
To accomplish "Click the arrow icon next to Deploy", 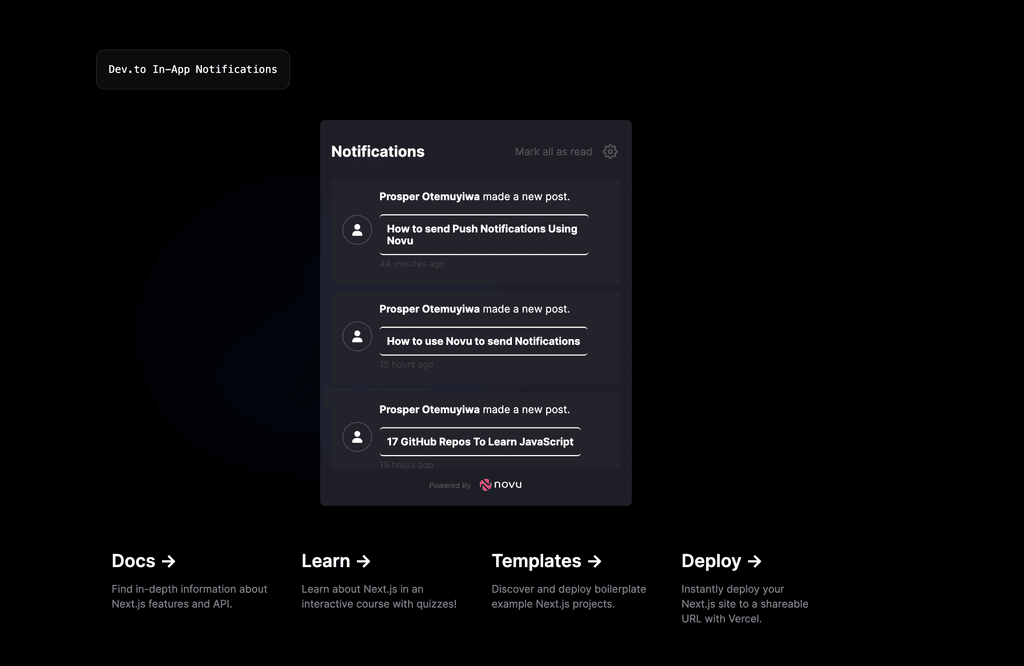I will (x=756, y=561).
